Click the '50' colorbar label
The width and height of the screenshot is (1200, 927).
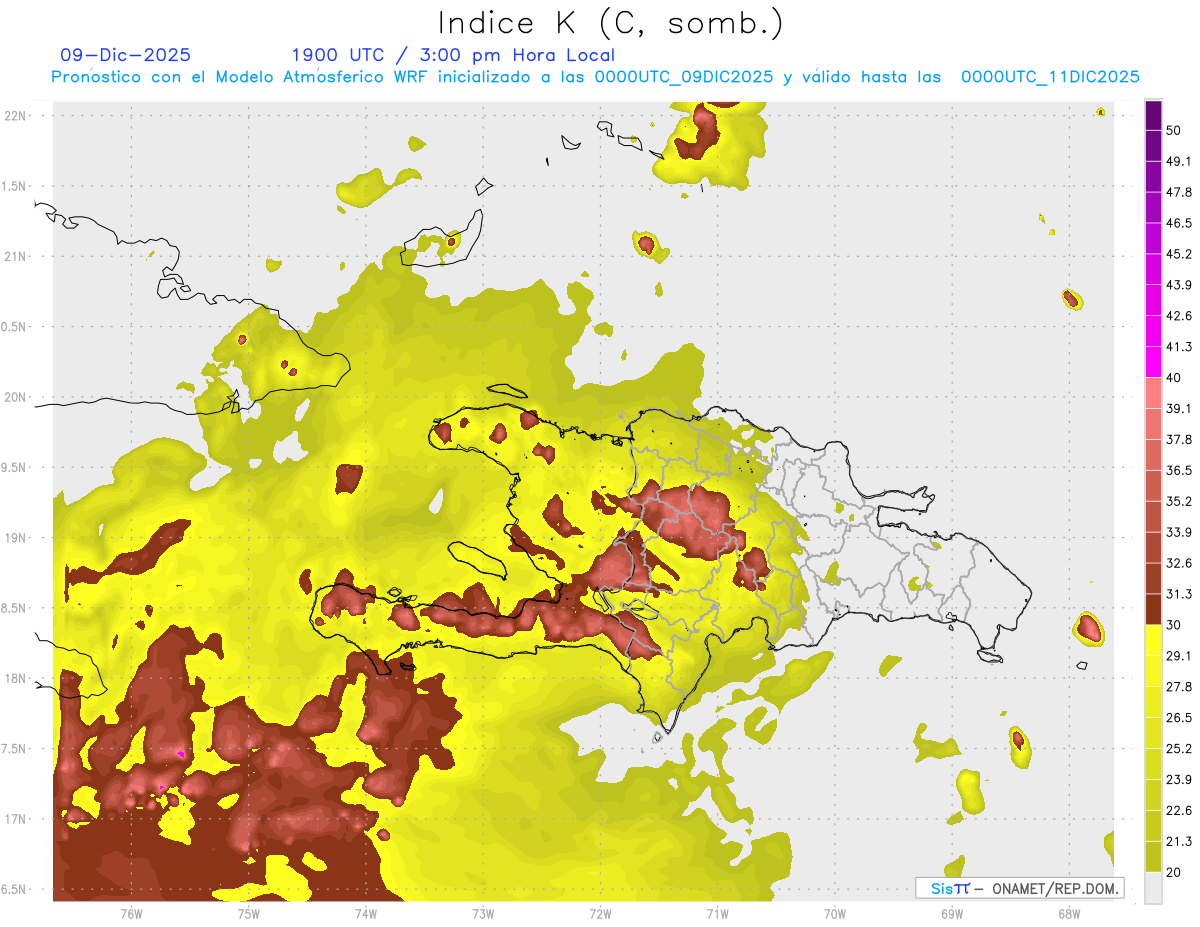pyautogui.click(x=1174, y=130)
